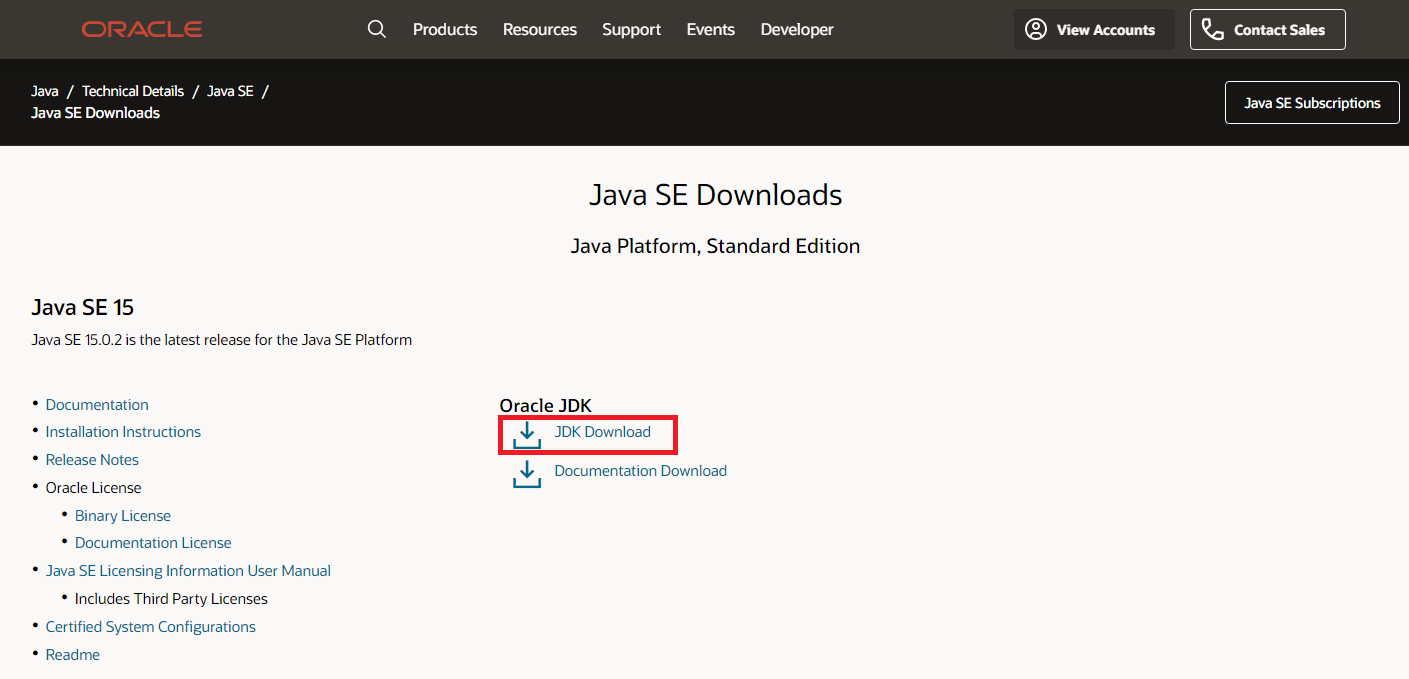
Task: Click the Java SE 15.0.2 latest release text
Action: 222,340
